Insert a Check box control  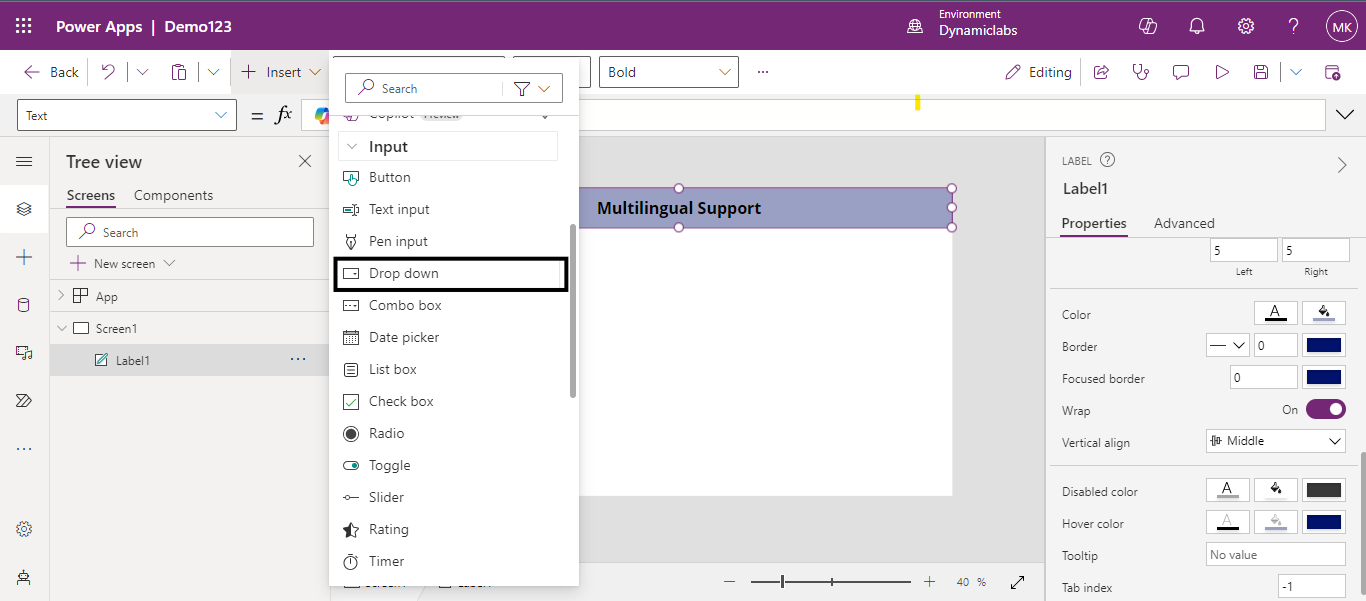pyautogui.click(x=401, y=401)
